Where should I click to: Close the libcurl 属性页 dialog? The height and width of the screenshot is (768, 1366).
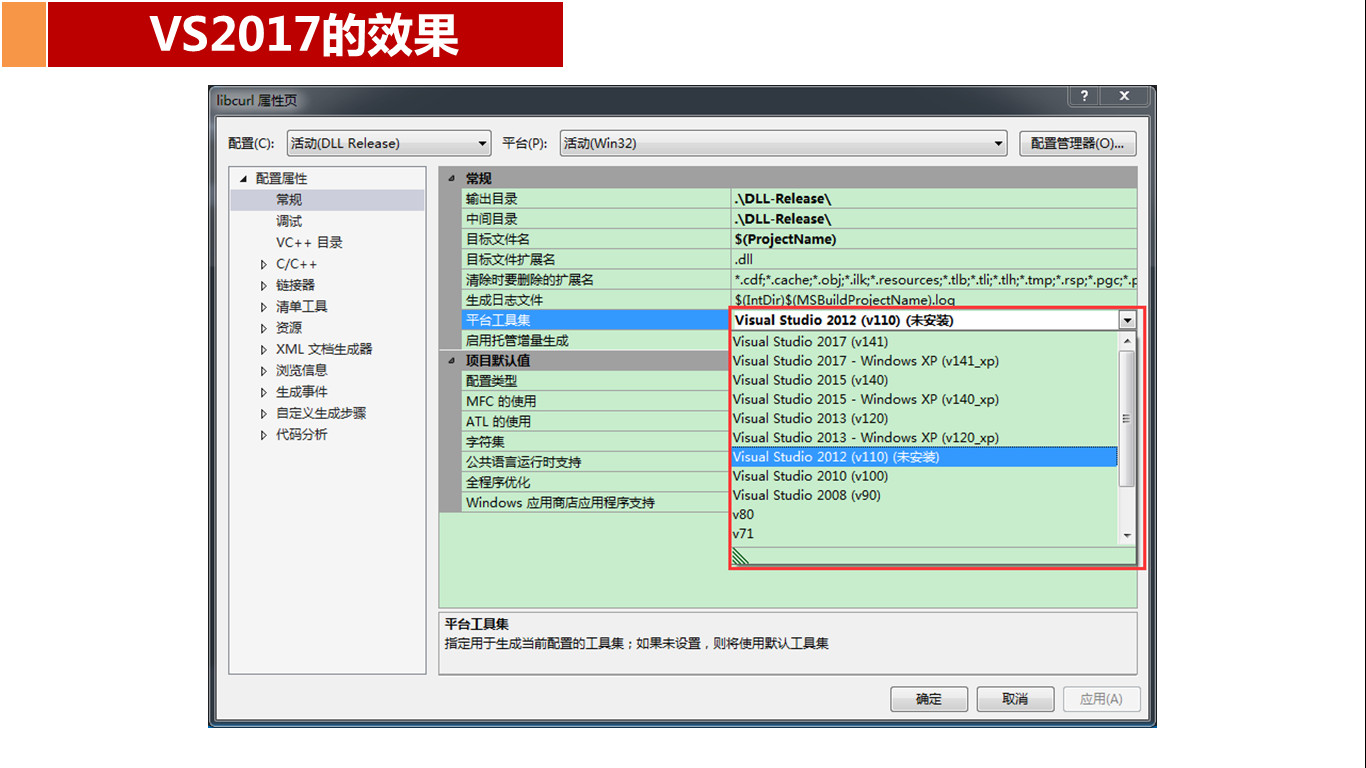click(x=1124, y=96)
